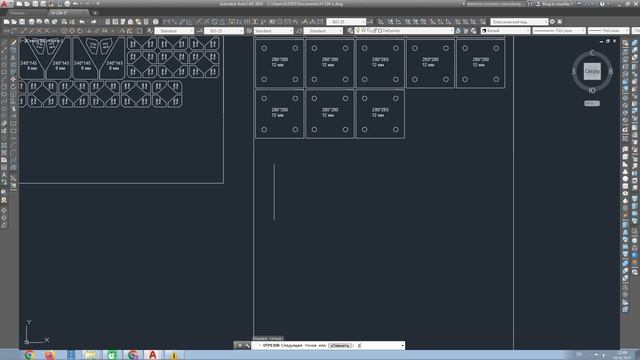The height and width of the screenshot is (360, 640).
Task: Select the Multiline Text A tool
Action: point(4,175)
